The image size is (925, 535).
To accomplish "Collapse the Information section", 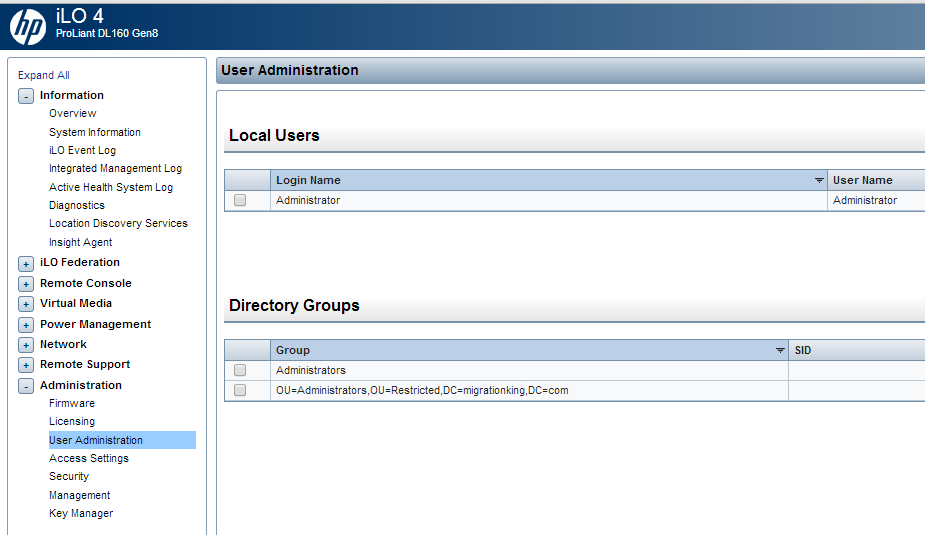I will tap(26, 96).
